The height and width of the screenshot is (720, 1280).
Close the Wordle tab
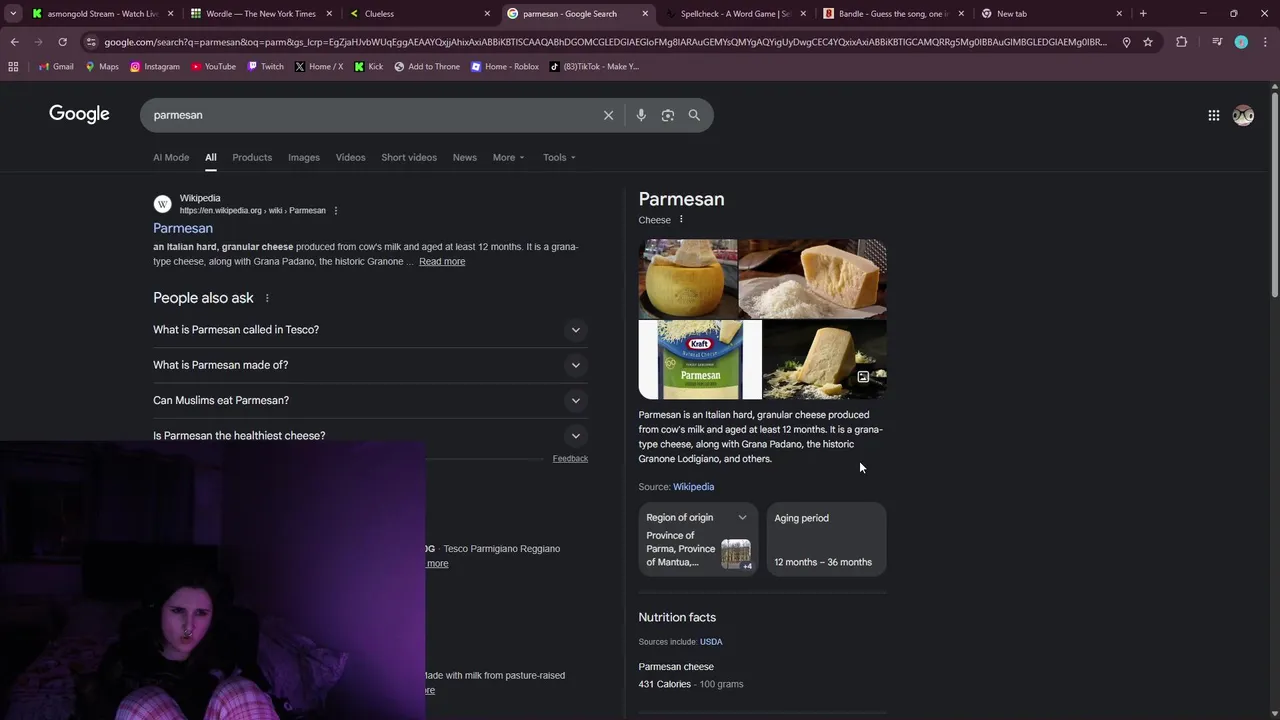click(x=329, y=14)
